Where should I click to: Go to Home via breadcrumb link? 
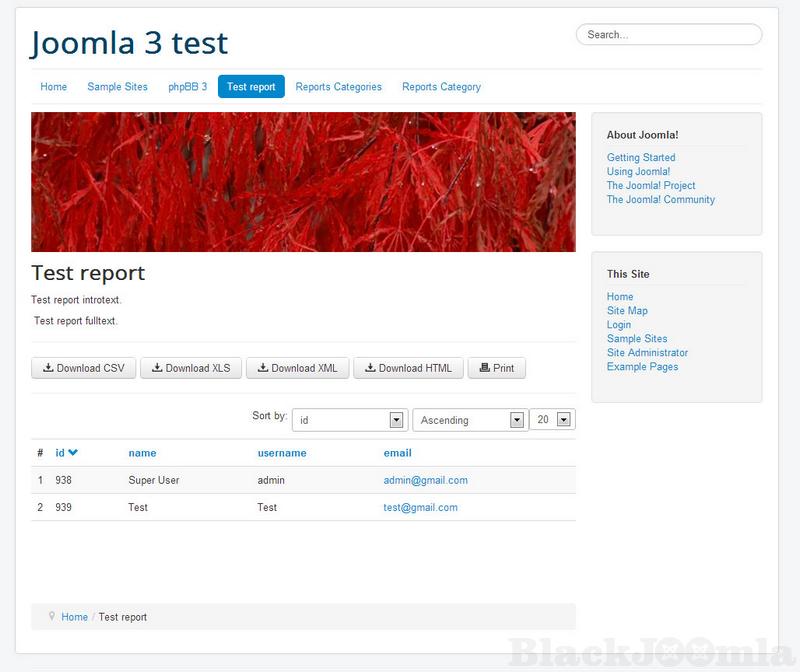pyautogui.click(x=74, y=617)
